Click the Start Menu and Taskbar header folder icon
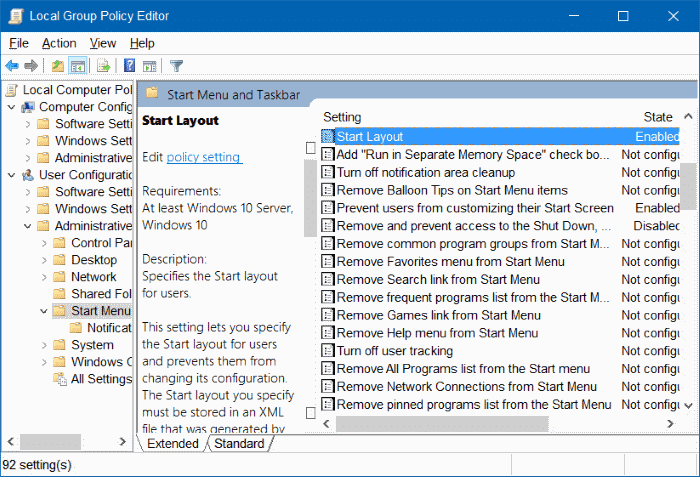The image size is (700, 477). pos(153,93)
